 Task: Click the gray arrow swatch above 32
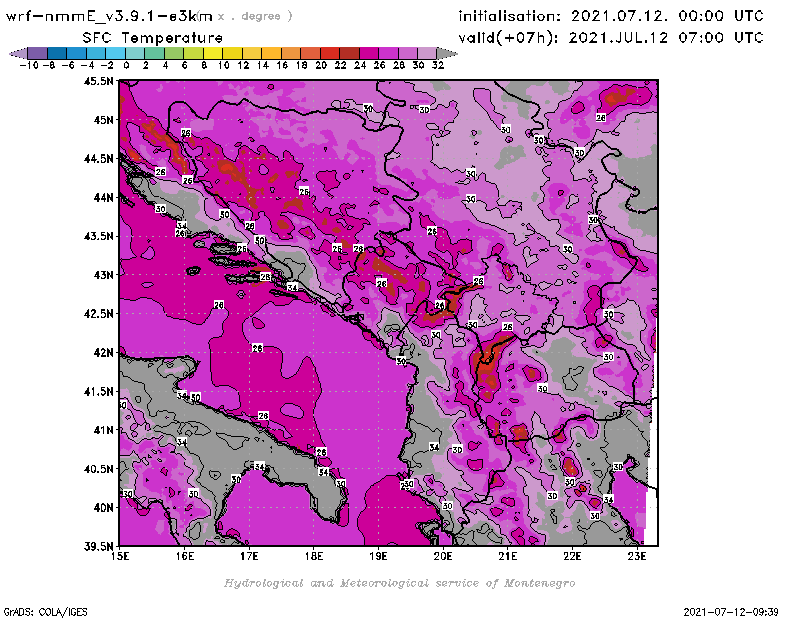(447, 53)
